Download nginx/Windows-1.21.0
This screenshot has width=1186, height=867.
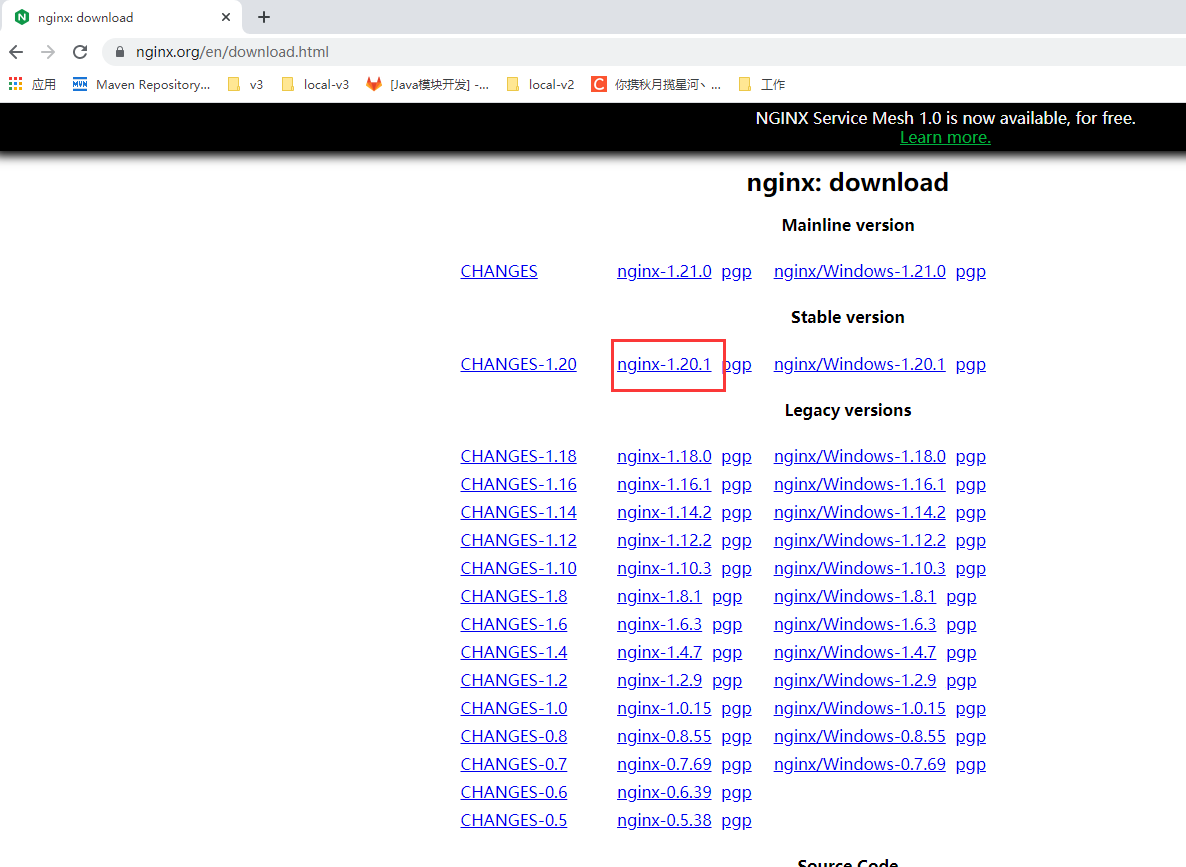click(x=859, y=272)
